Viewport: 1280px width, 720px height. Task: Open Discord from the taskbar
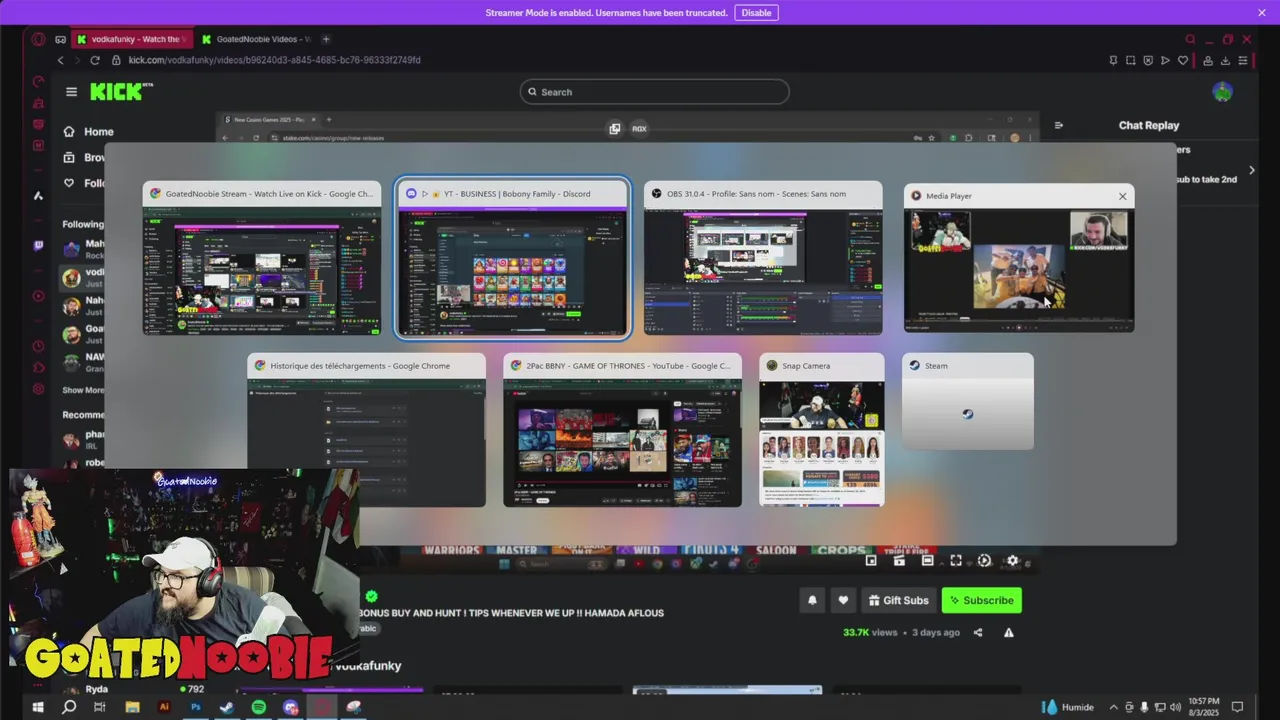(x=291, y=707)
